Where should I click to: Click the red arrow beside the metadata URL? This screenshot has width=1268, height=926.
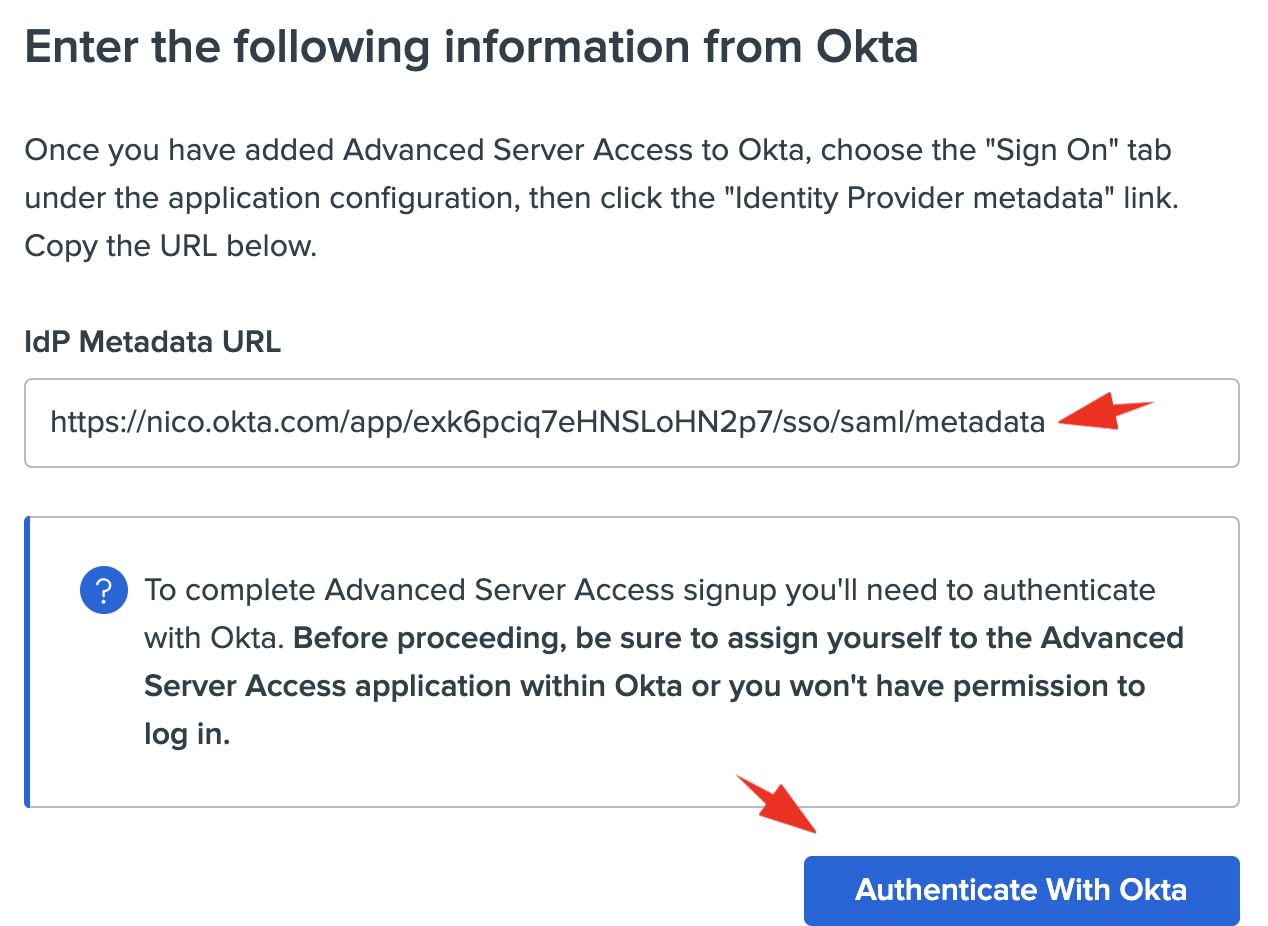click(x=1104, y=415)
